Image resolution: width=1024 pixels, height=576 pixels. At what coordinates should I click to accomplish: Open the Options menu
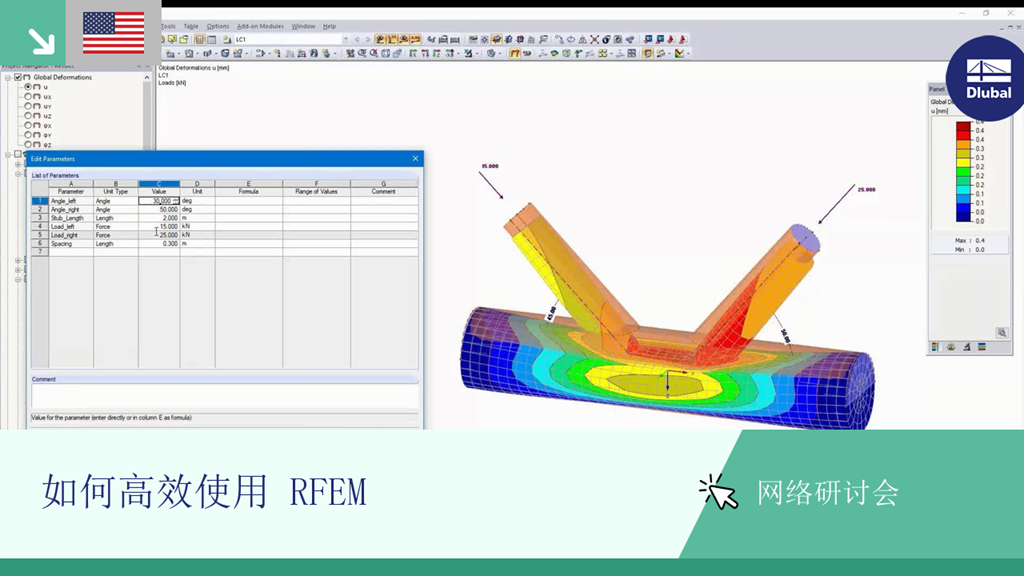(x=217, y=26)
